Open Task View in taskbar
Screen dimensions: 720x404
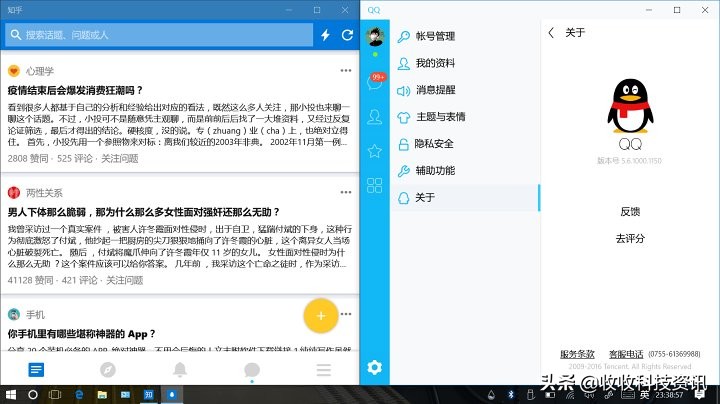coord(55,395)
